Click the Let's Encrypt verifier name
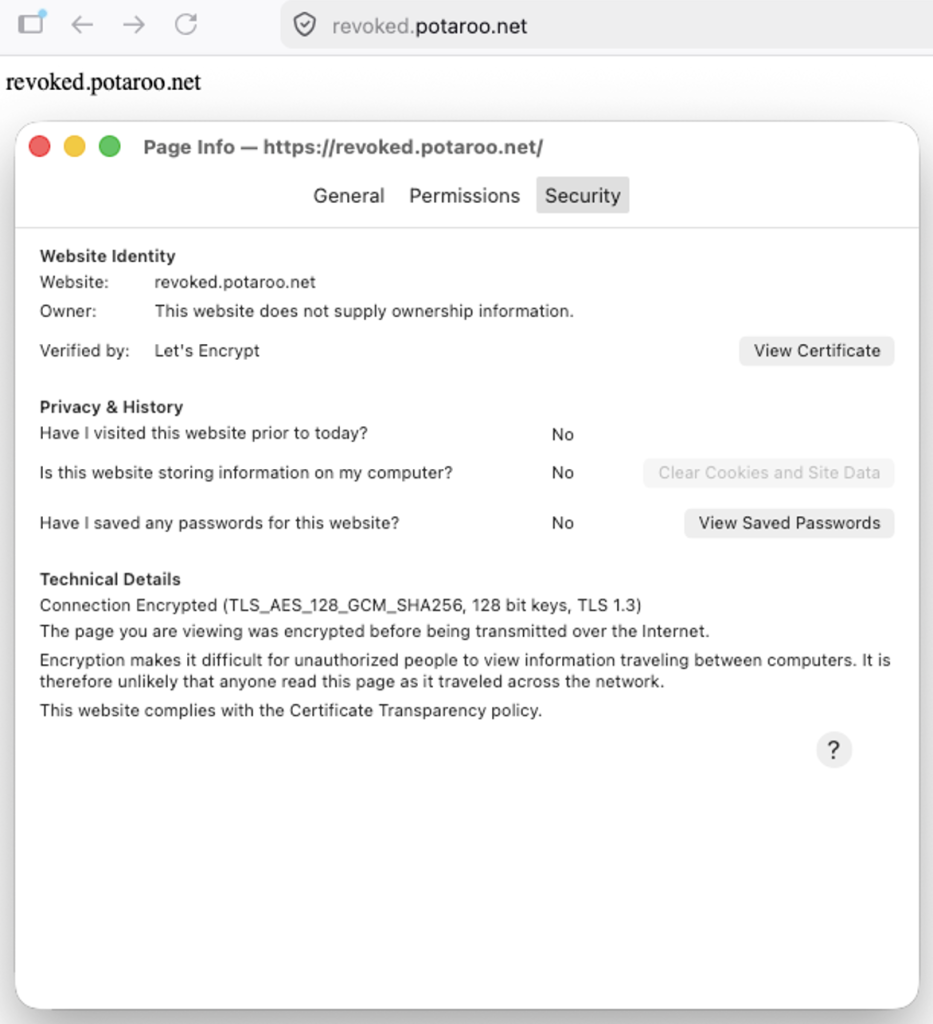933x1024 pixels. point(206,351)
